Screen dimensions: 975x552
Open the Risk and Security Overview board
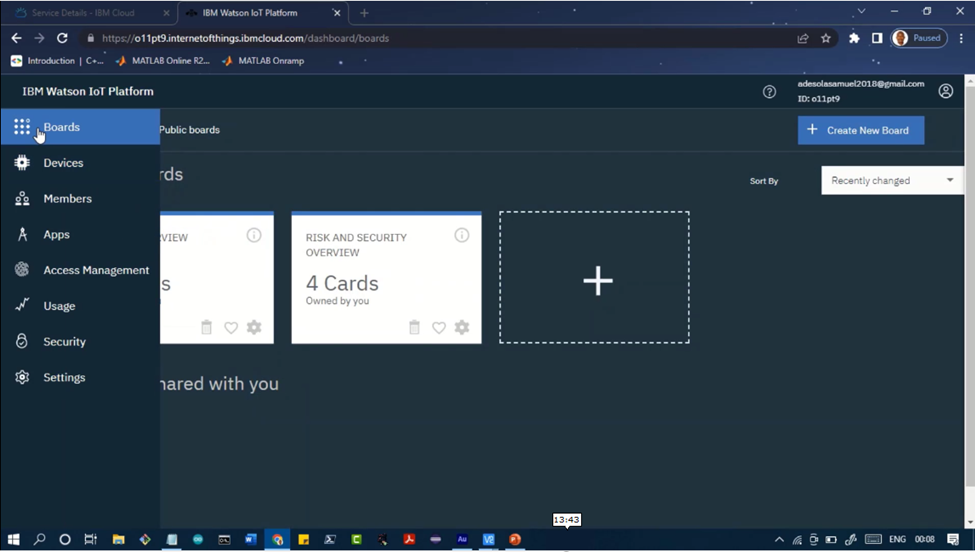(x=386, y=277)
